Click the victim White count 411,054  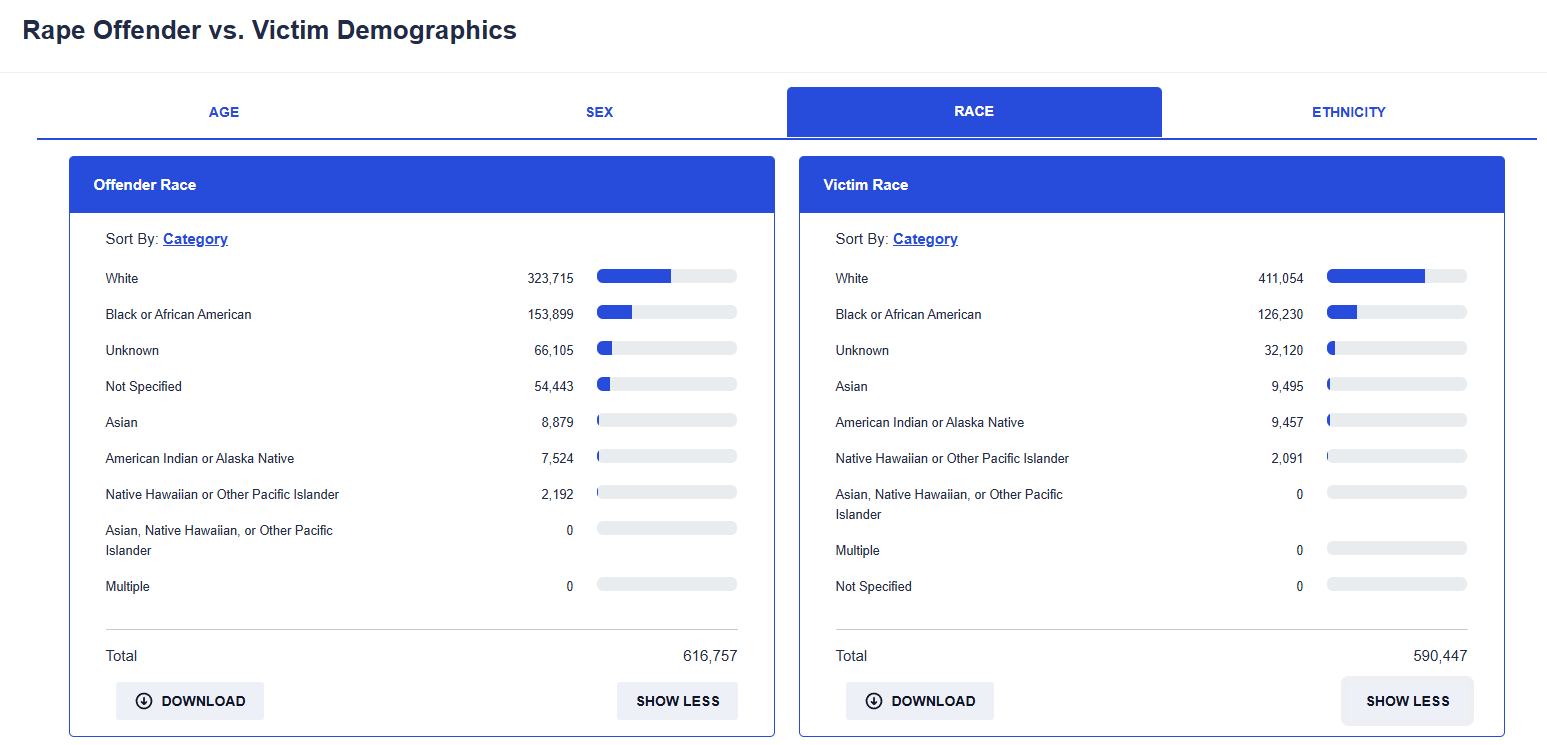coord(1281,278)
